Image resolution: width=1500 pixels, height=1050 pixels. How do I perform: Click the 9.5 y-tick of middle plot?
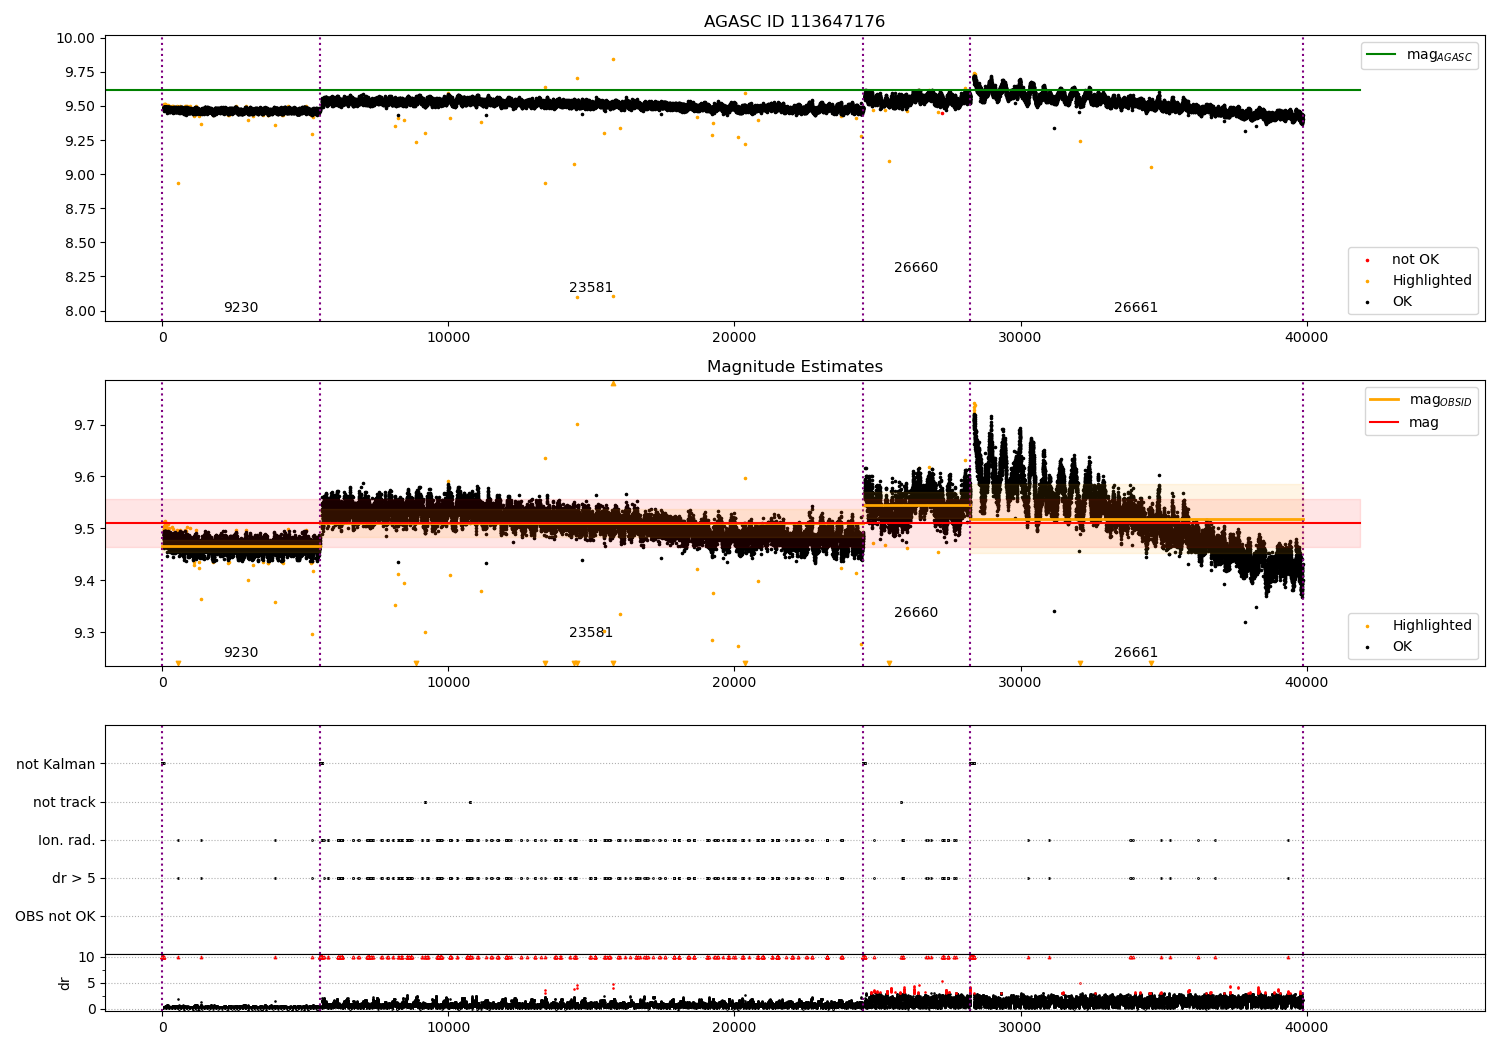pyautogui.click(x=84, y=529)
